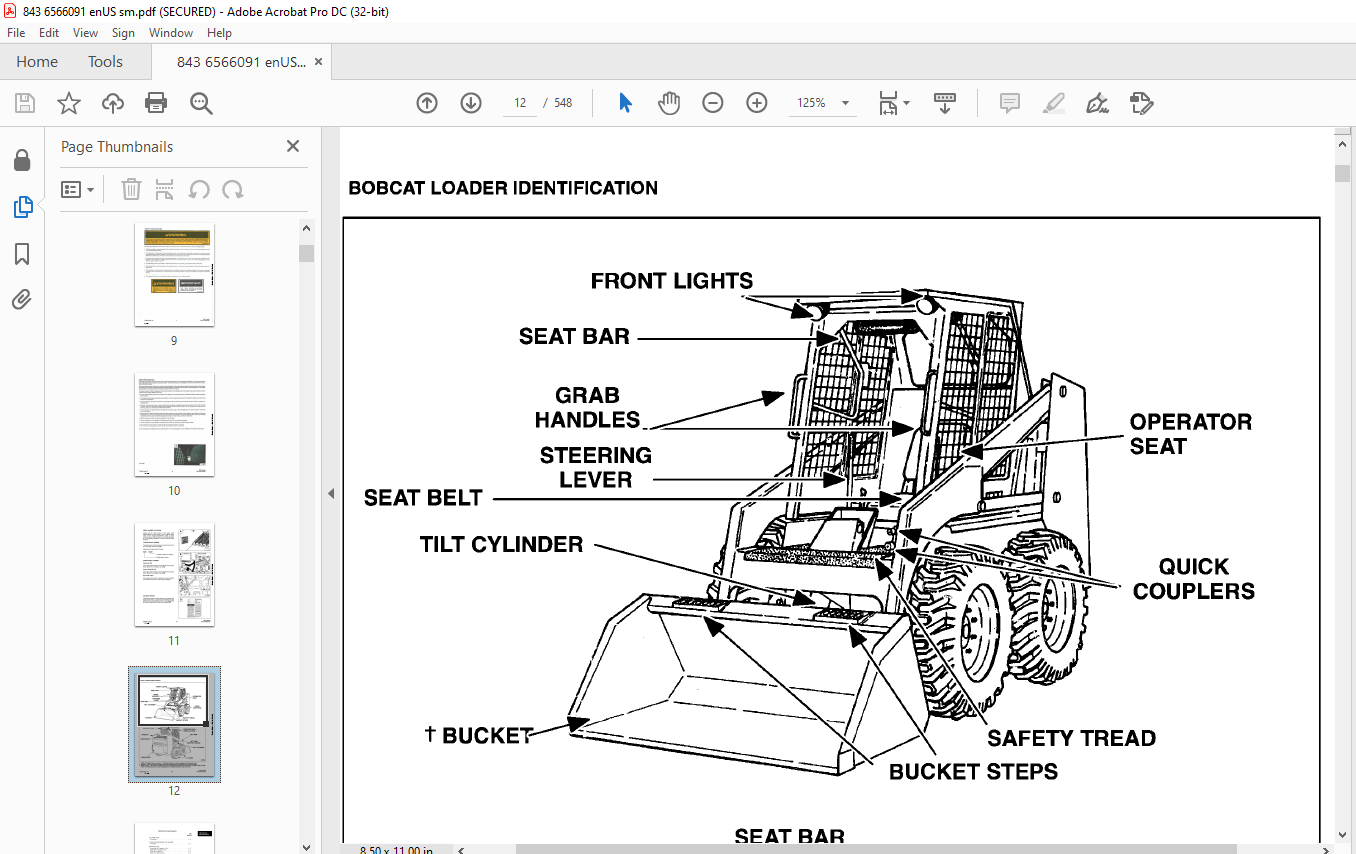Zoom out with the minus icon
This screenshot has height=854, width=1356.
click(713, 103)
